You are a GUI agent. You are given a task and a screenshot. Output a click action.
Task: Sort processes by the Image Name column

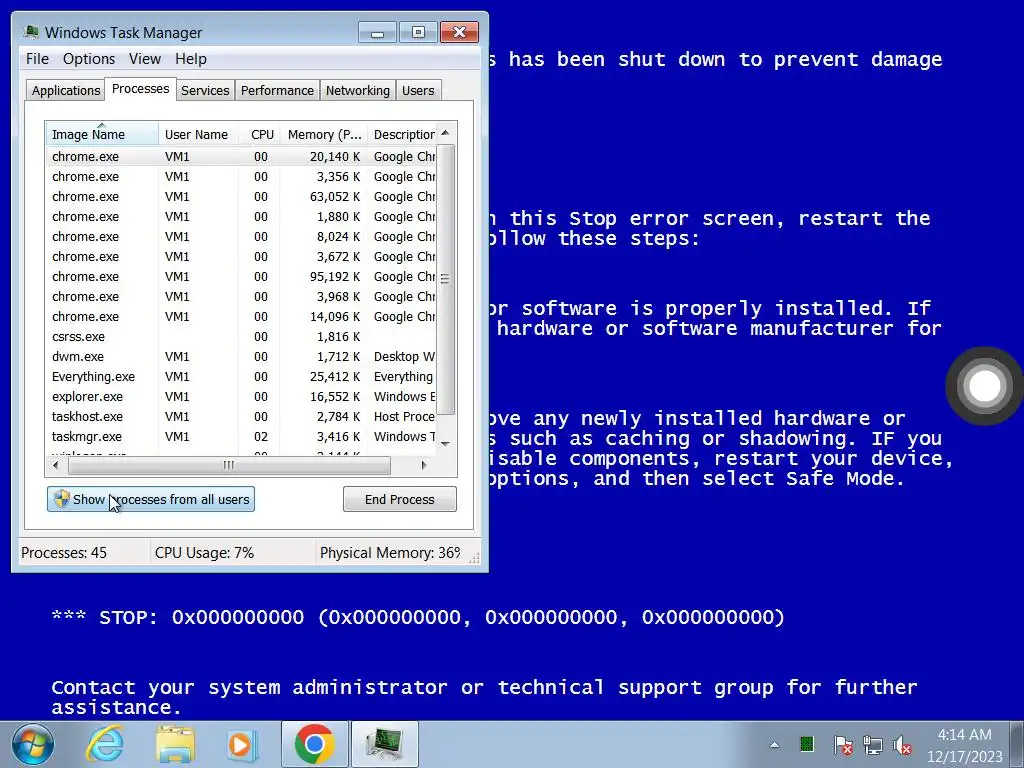point(102,134)
